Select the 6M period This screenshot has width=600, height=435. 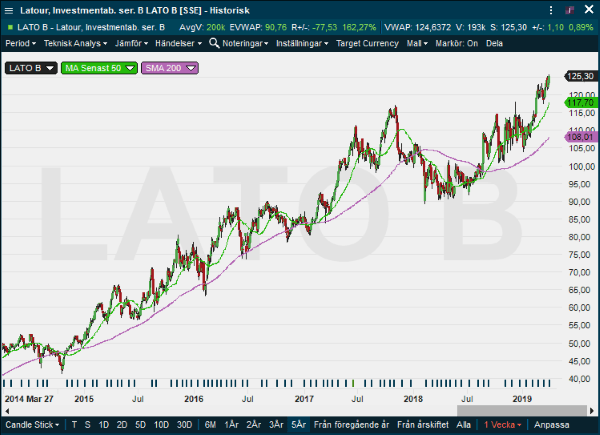tap(210, 425)
